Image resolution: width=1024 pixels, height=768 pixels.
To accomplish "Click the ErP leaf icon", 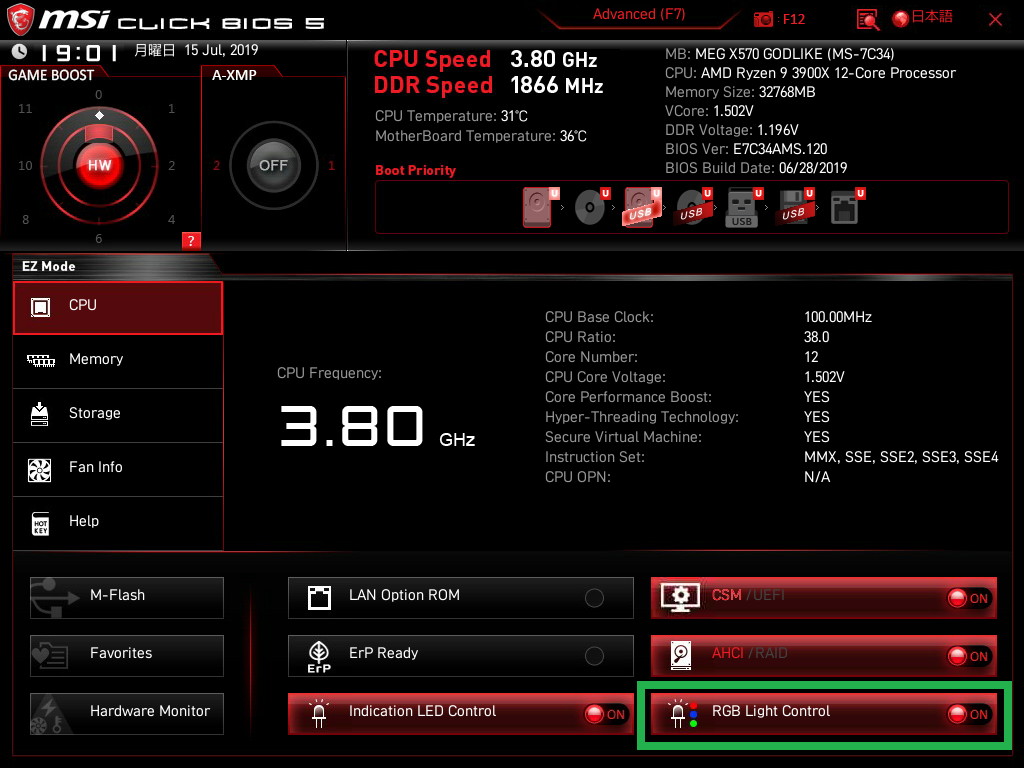I will pyautogui.click(x=319, y=656).
